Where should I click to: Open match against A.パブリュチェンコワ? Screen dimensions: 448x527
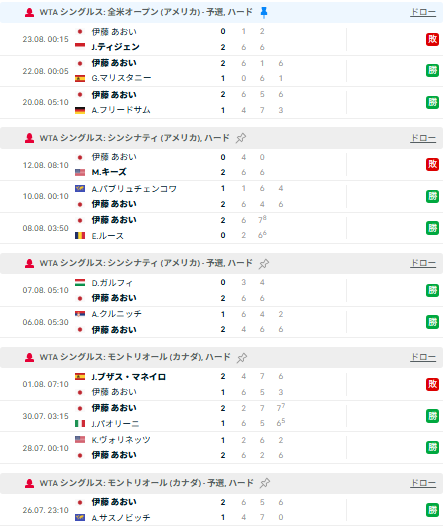(x=221, y=196)
